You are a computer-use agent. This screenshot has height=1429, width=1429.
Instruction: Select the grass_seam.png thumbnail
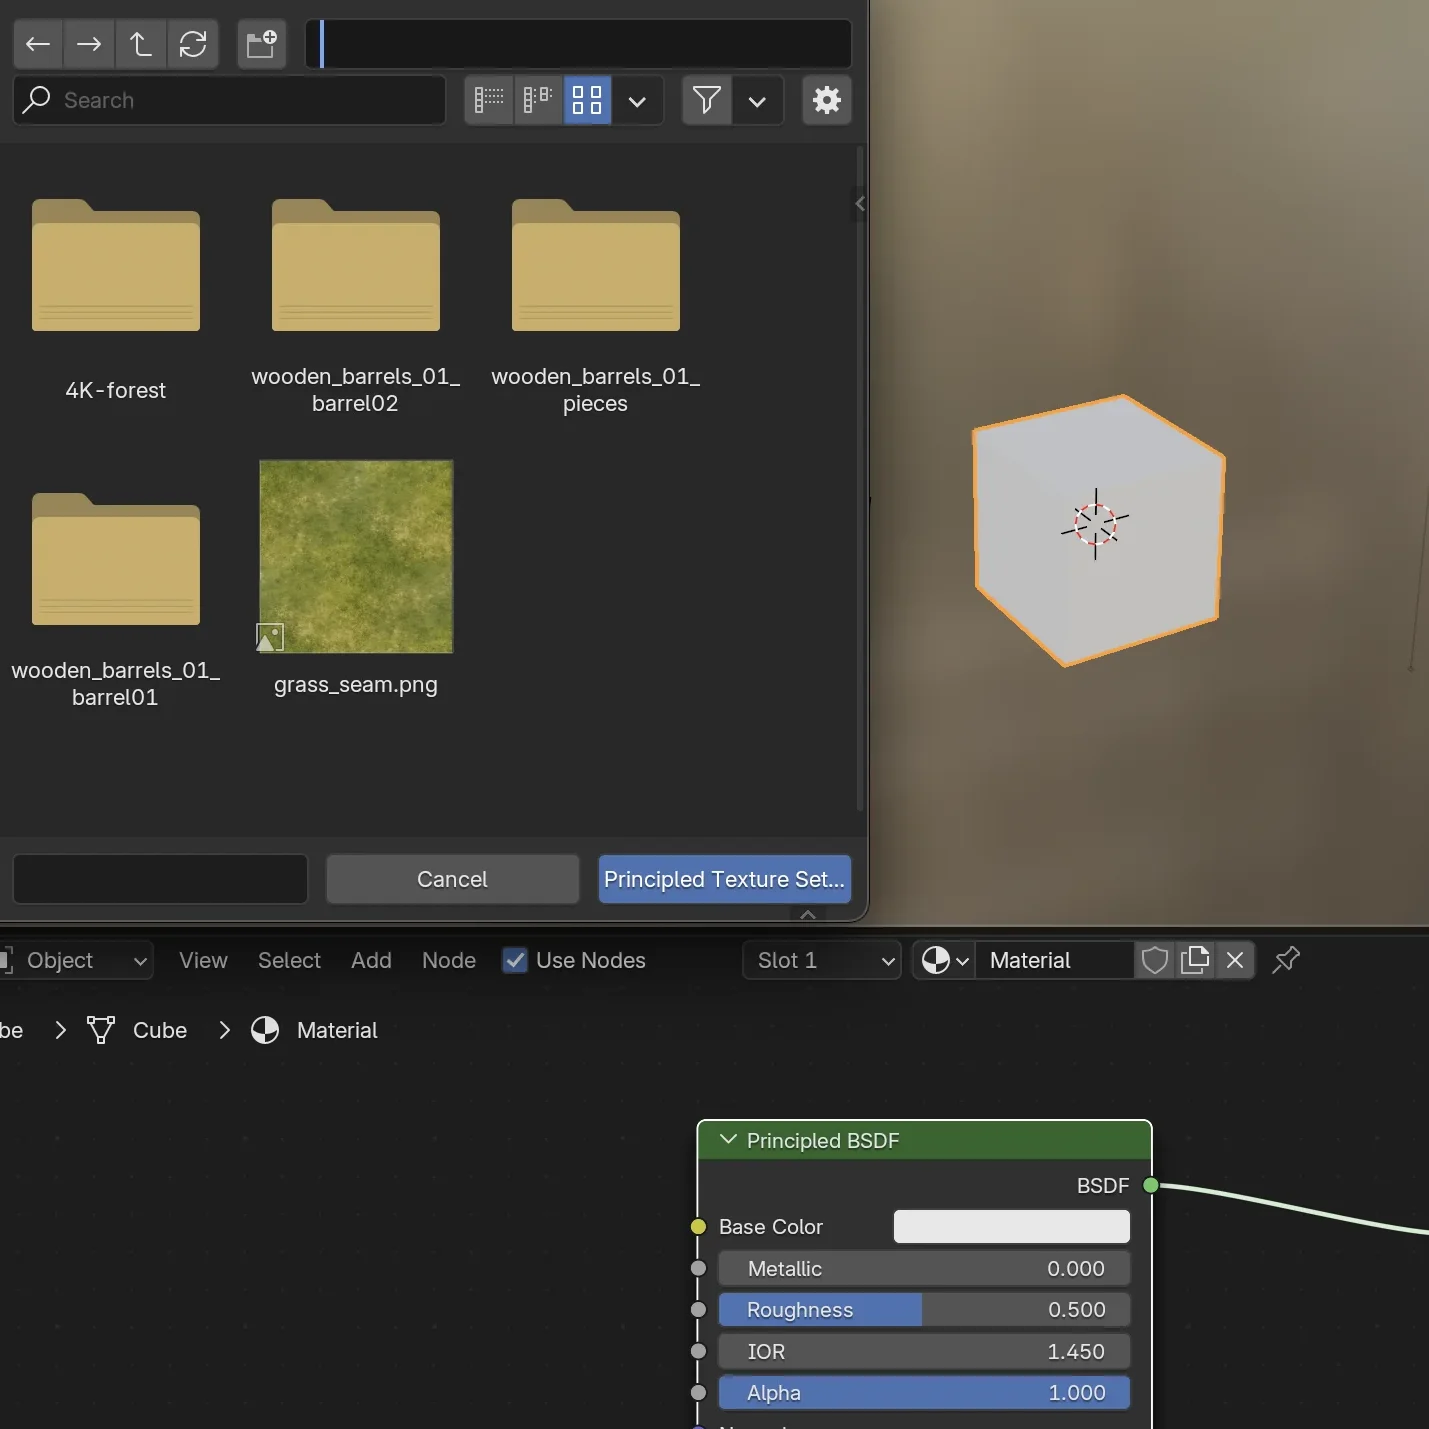coord(356,557)
